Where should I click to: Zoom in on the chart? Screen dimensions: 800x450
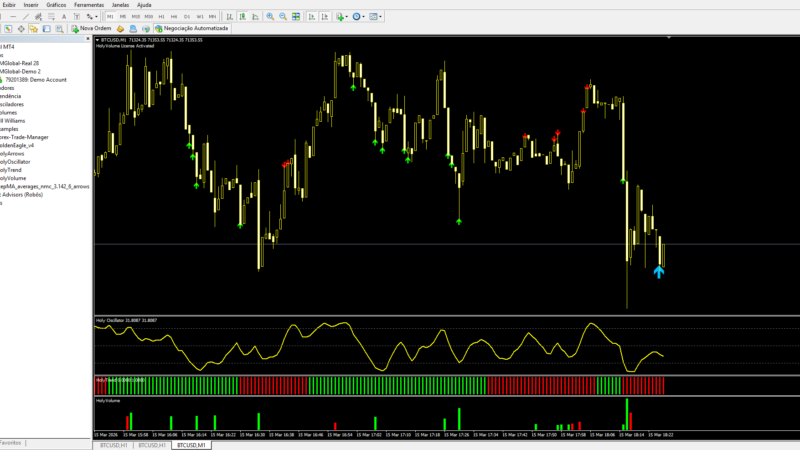[270, 16]
